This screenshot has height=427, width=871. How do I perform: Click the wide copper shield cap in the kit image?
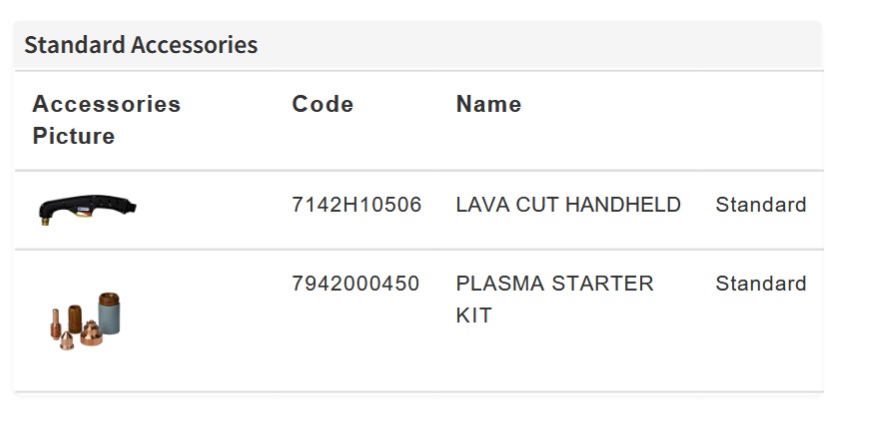90,332
